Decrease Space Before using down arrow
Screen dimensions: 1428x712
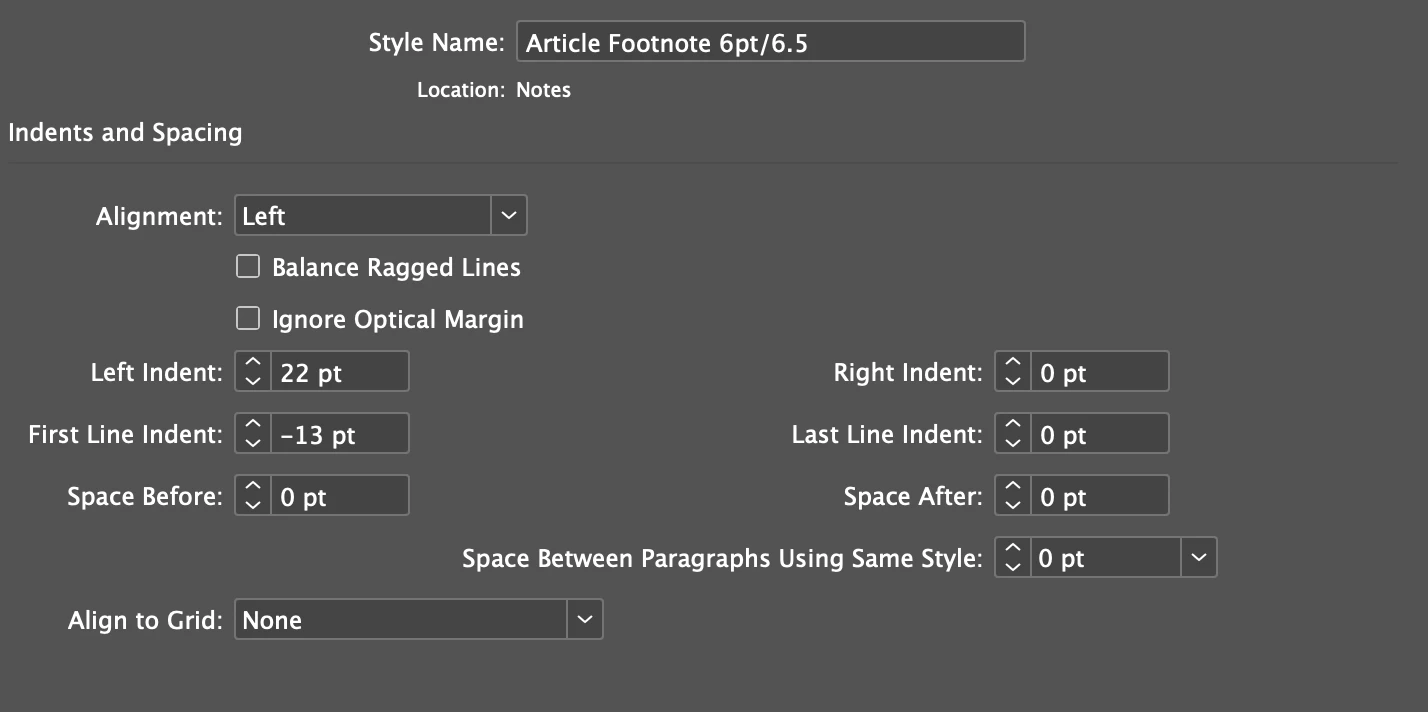click(253, 504)
